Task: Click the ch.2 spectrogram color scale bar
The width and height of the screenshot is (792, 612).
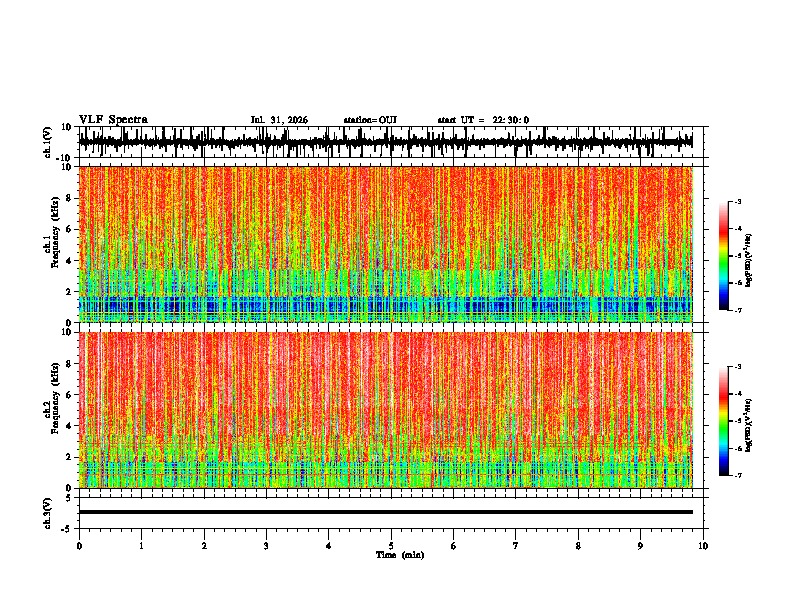Action: point(724,421)
